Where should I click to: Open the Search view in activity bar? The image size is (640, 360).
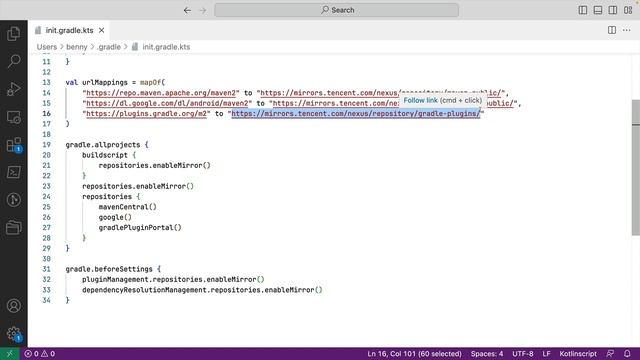[x=13, y=61]
